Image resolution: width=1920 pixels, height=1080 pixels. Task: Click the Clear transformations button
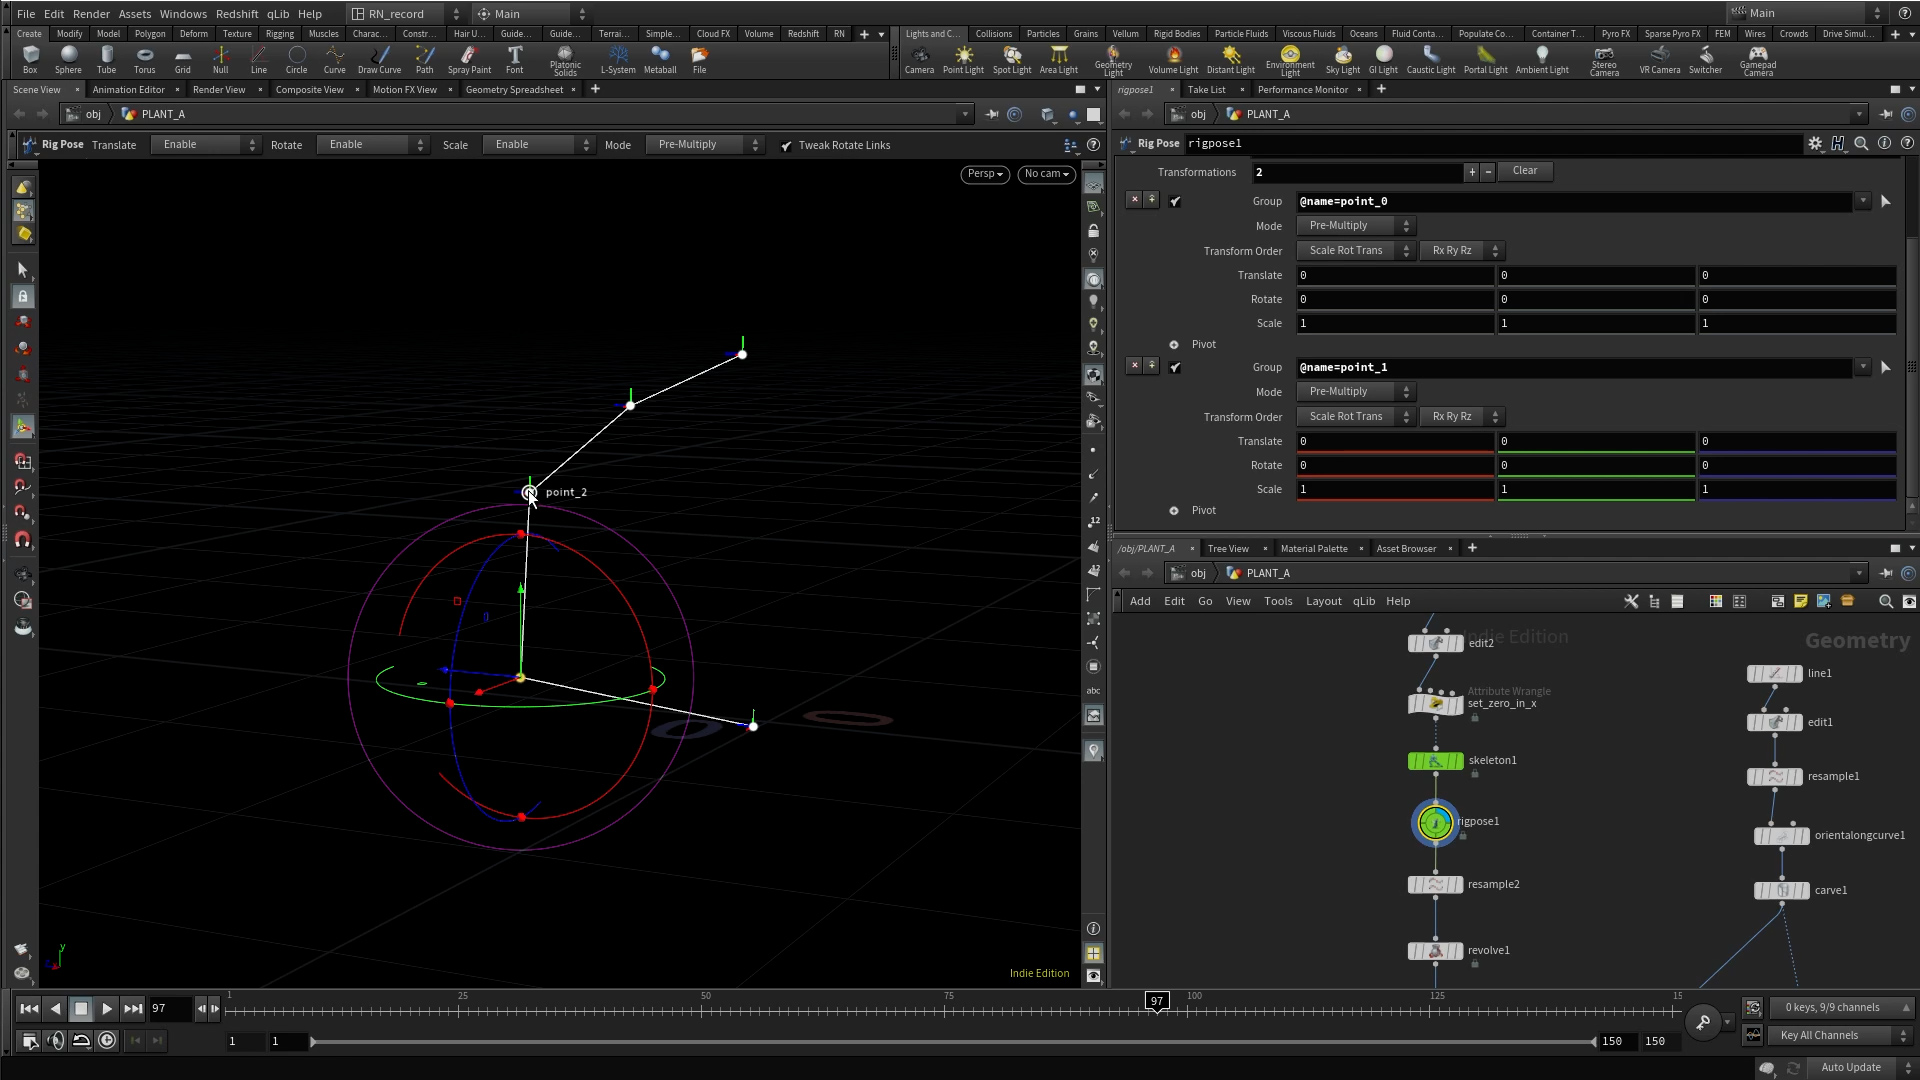click(x=1524, y=171)
